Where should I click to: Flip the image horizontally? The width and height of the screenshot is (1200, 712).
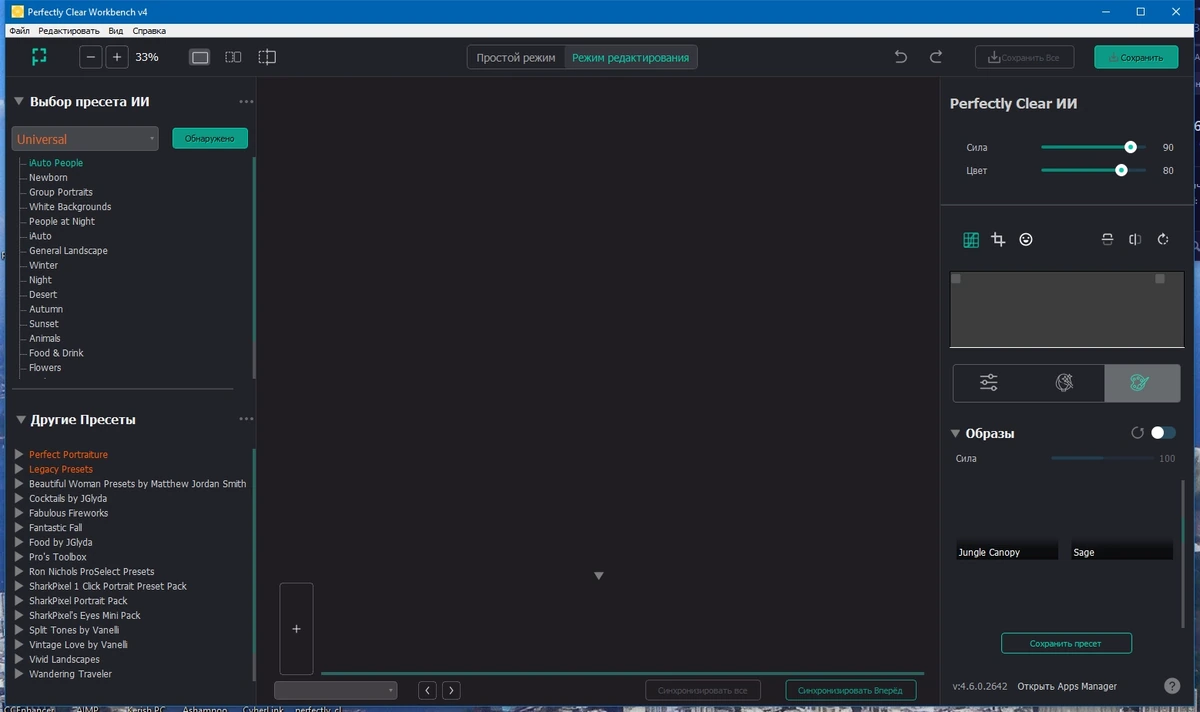[1135, 239]
